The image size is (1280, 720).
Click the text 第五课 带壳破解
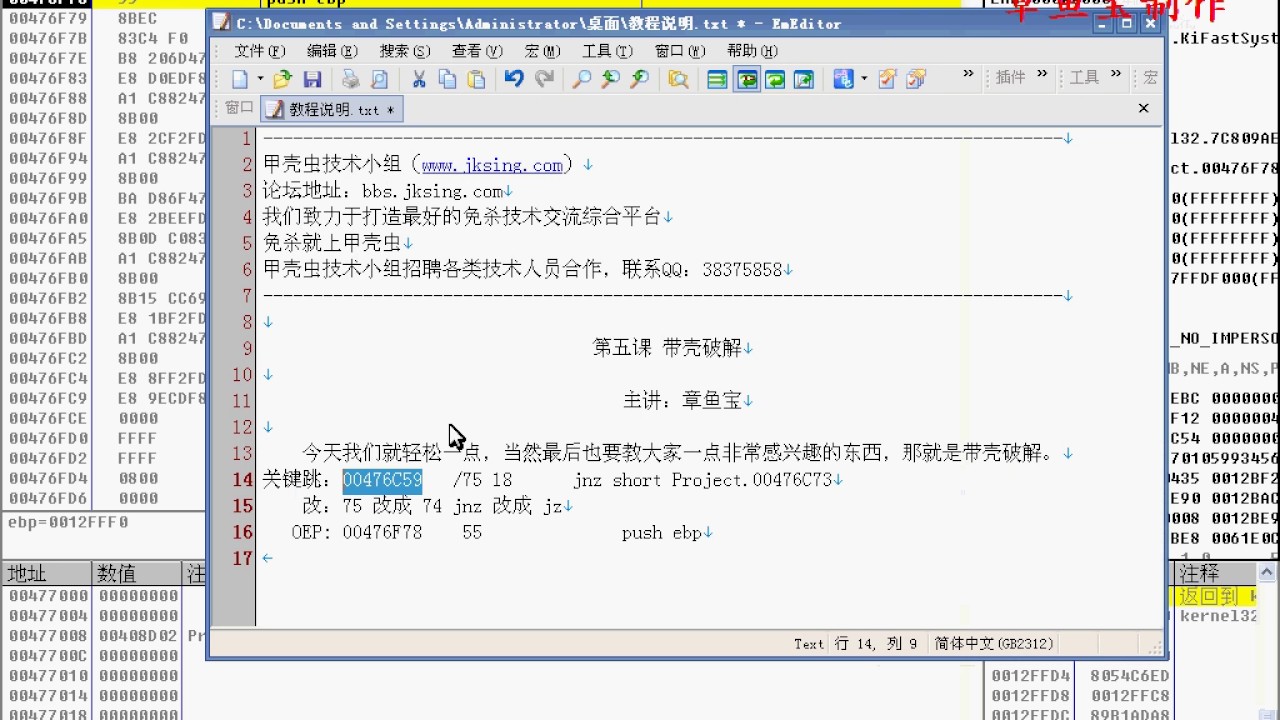(667, 348)
